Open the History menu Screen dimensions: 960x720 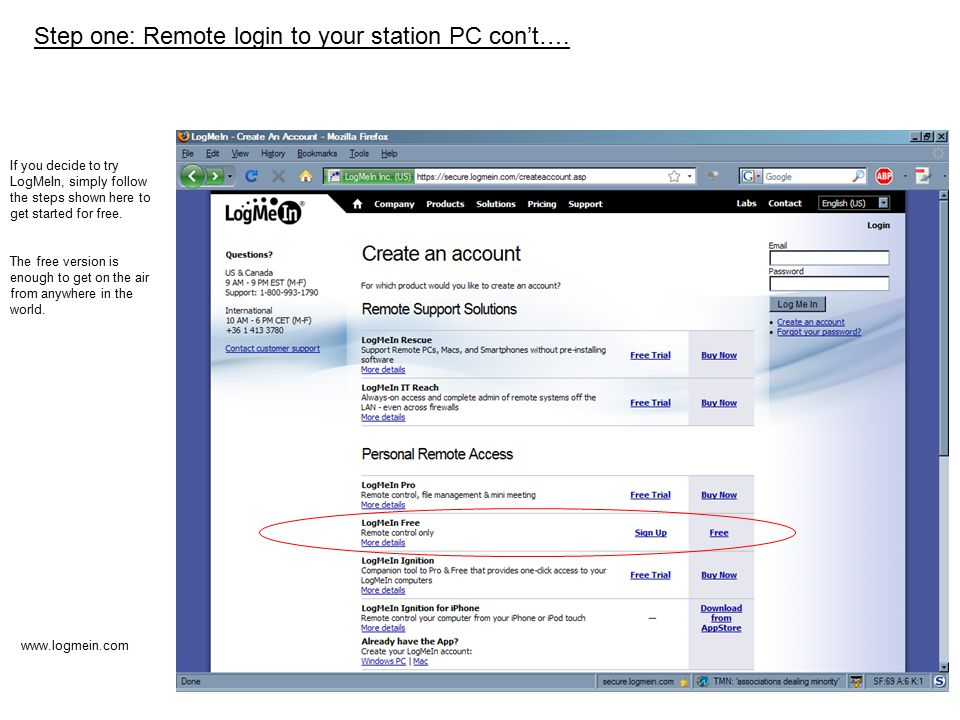click(273, 154)
